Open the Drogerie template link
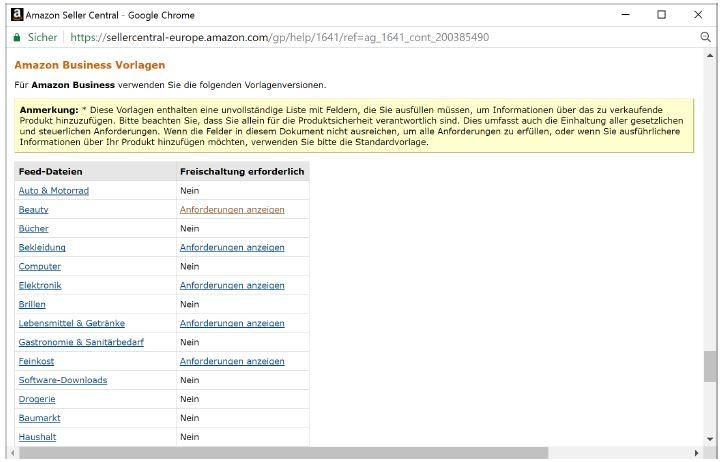The image size is (727, 462). (37, 399)
